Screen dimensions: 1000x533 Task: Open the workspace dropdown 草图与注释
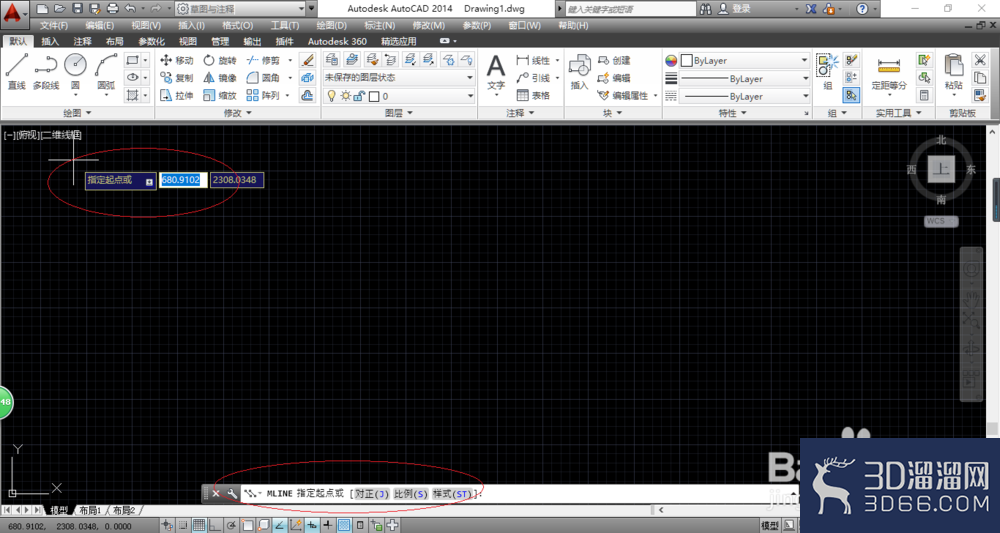point(240,9)
